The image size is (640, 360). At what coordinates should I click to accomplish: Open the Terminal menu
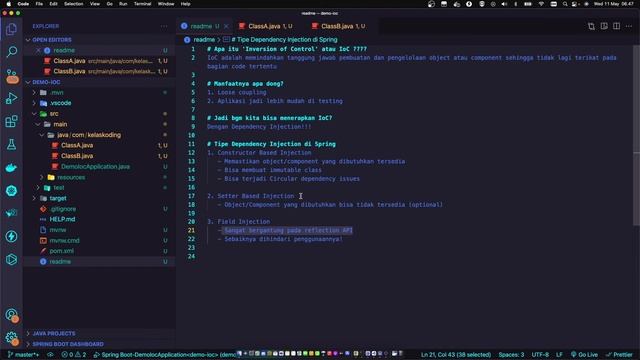click(142, 4)
